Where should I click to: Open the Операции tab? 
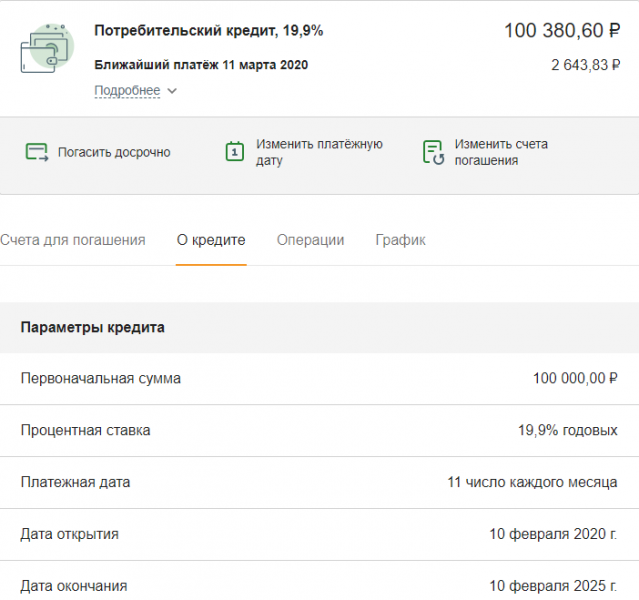click(311, 240)
